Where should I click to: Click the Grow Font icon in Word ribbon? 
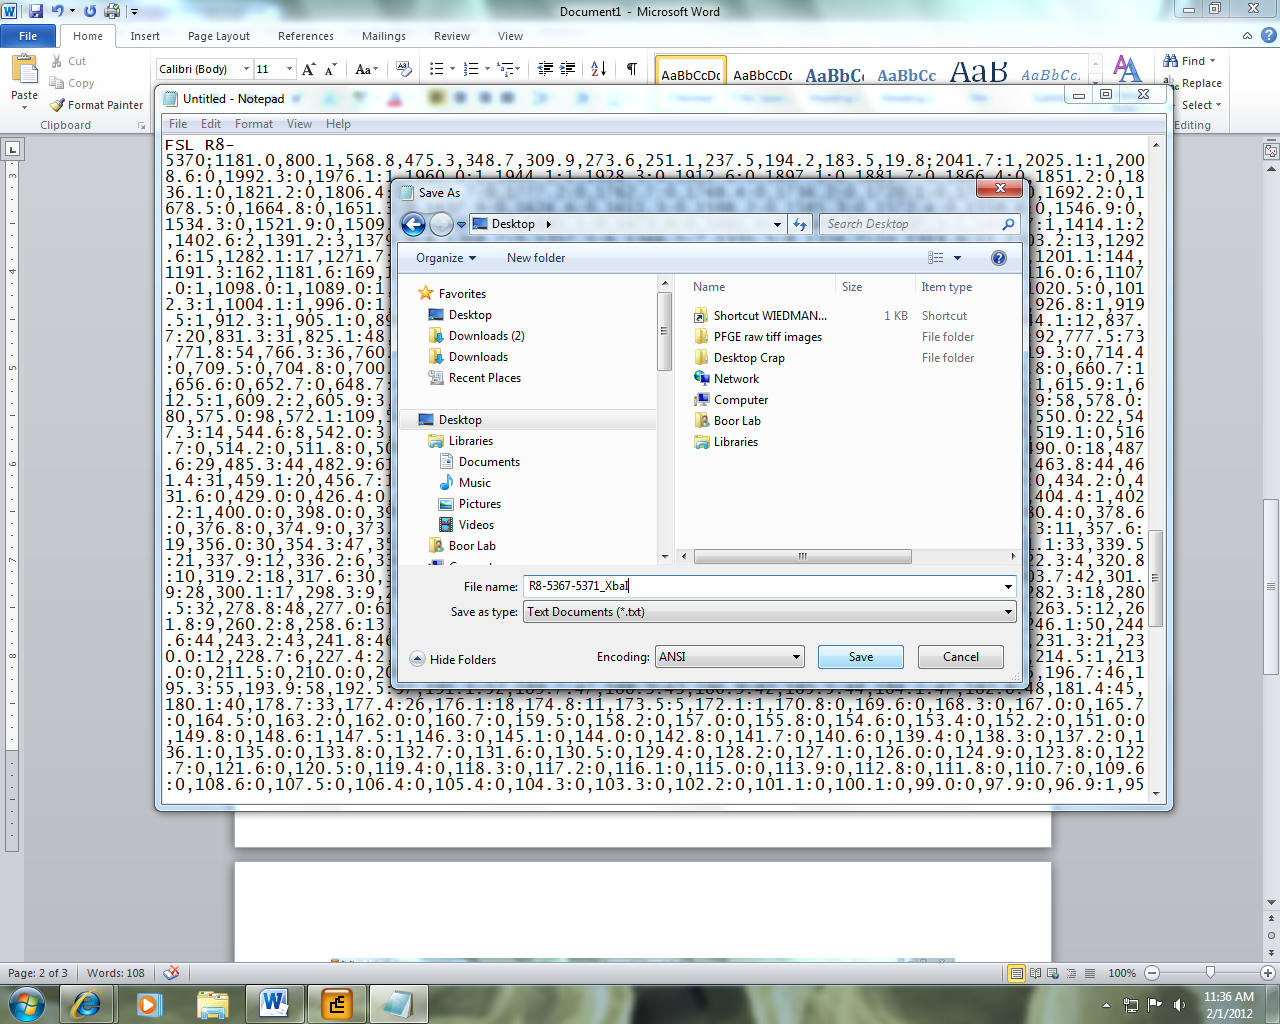click(x=309, y=69)
